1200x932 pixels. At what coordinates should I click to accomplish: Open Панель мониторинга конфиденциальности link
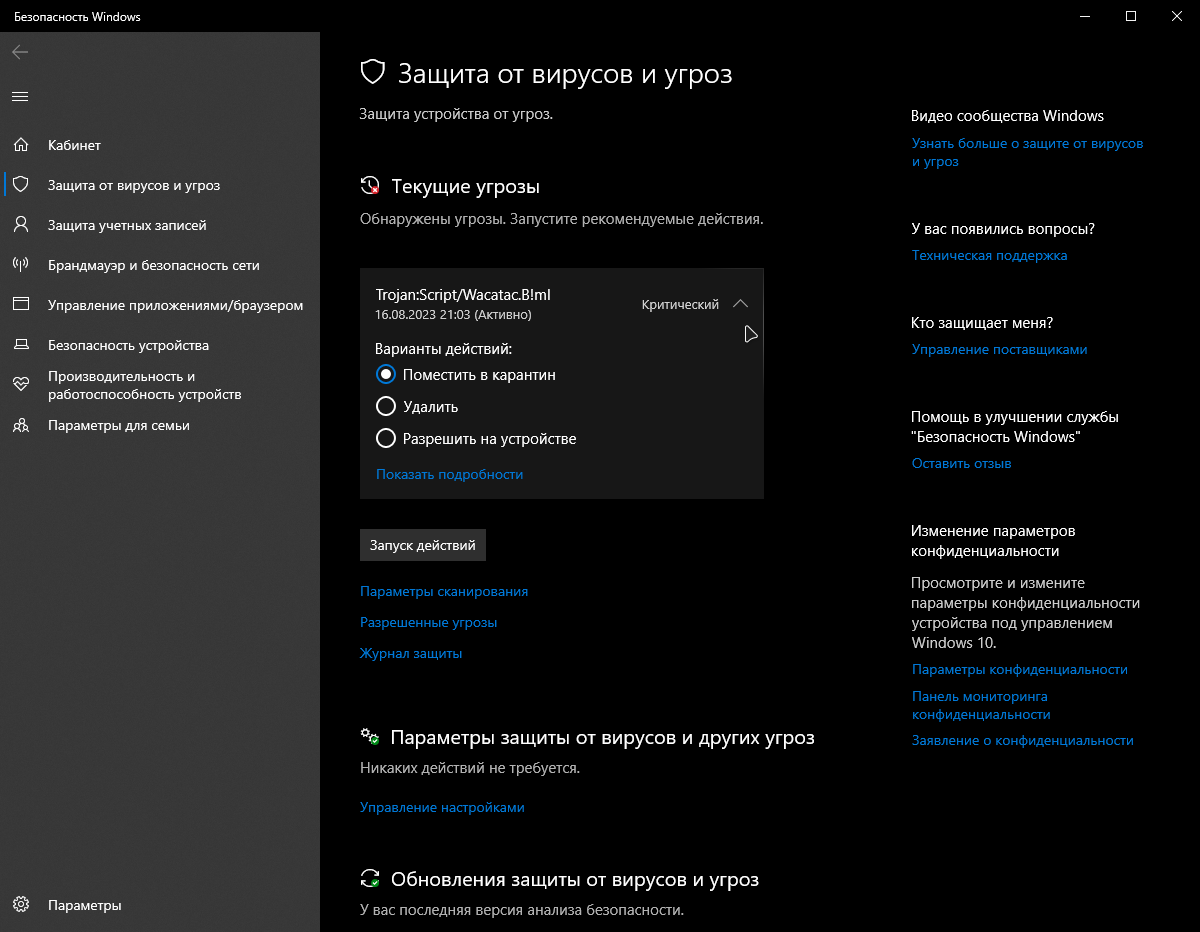(981, 705)
